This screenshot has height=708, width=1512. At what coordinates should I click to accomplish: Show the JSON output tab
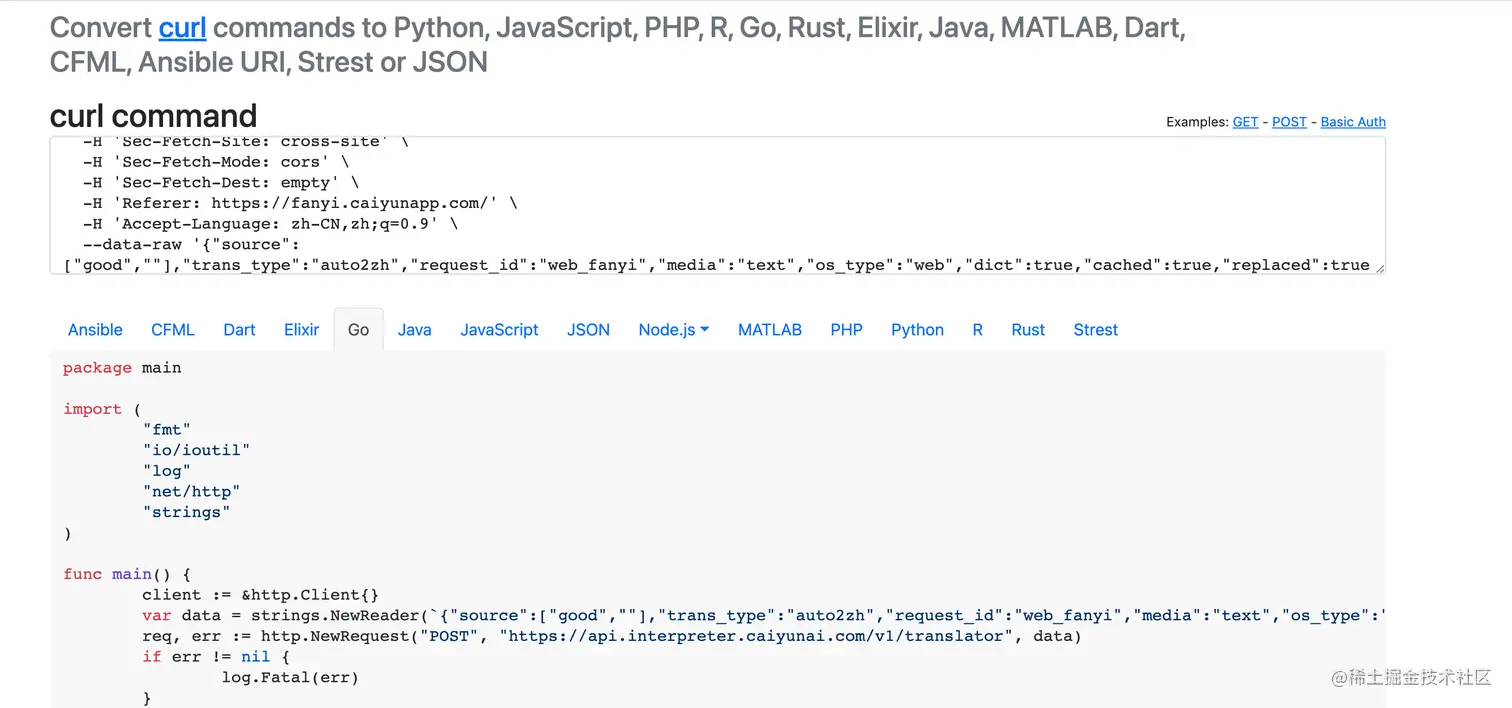(588, 330)
